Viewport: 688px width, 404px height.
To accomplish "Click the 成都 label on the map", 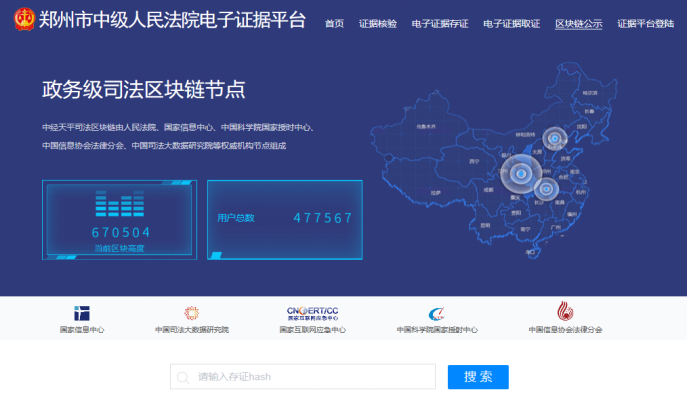I will click(488, 190).
